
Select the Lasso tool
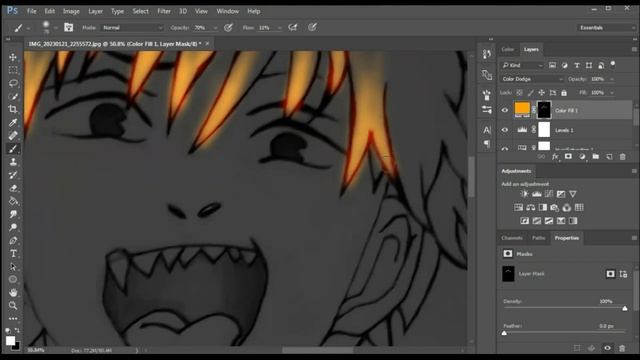[13, 83]
